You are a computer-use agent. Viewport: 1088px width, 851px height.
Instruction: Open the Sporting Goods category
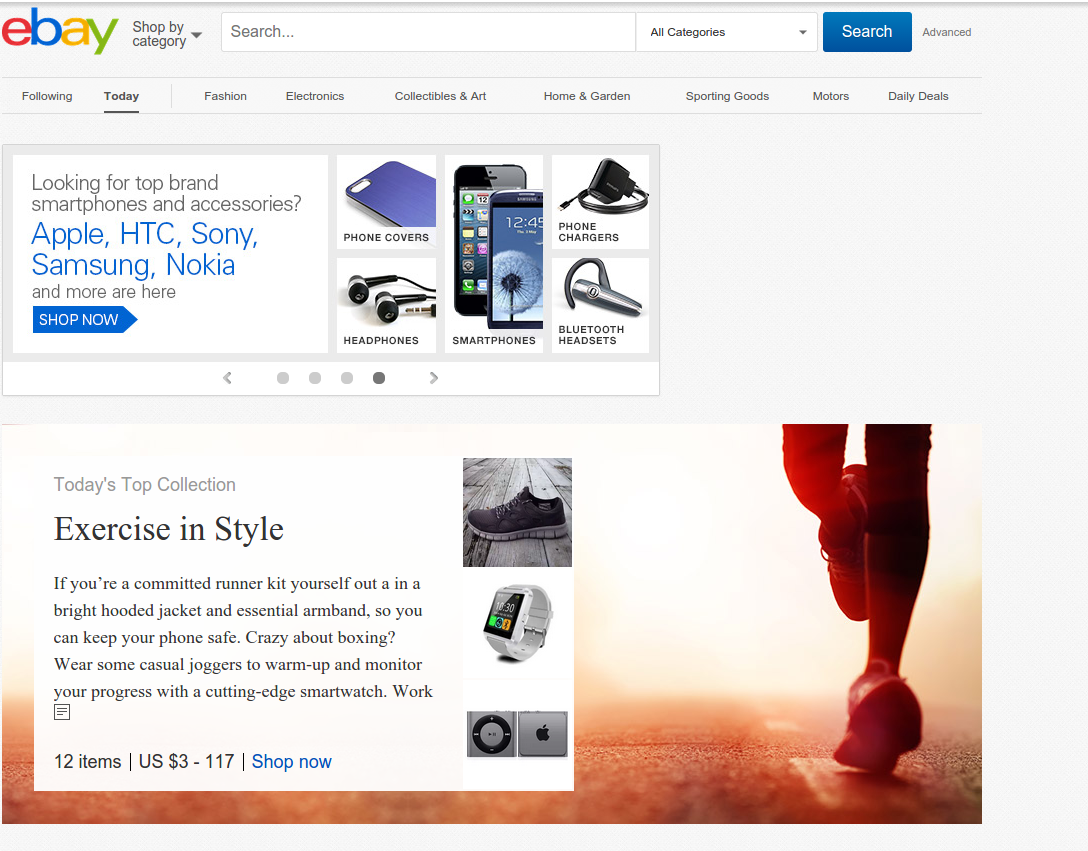point(727,96)
